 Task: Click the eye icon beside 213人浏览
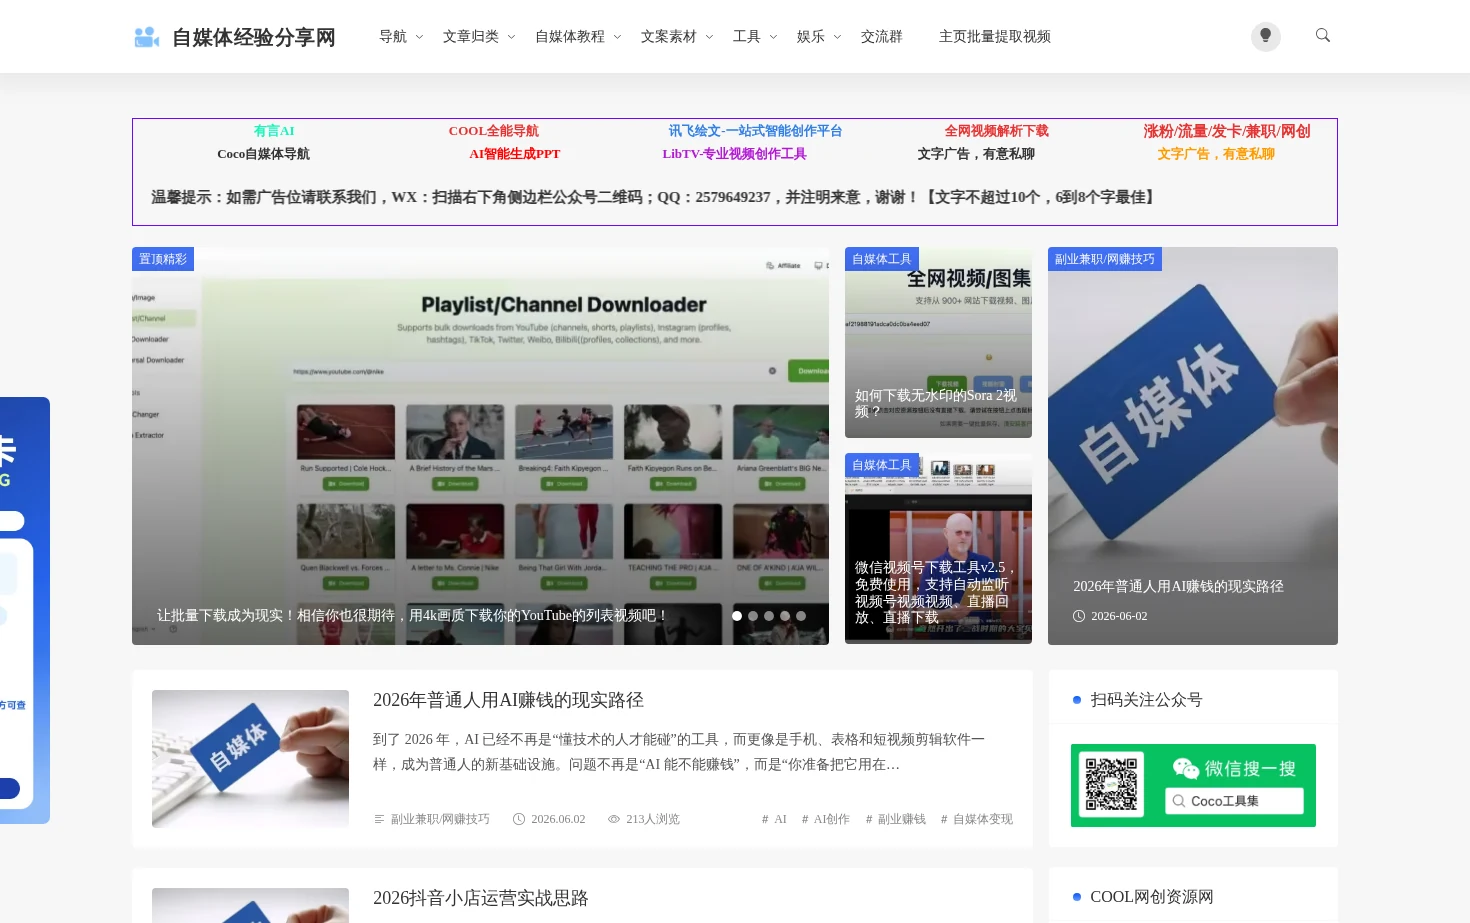click(x=614, y=819)
